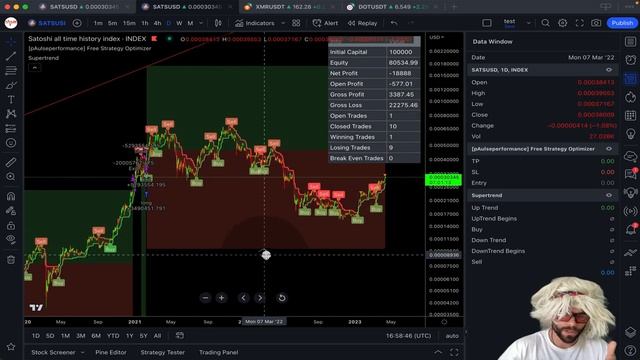Image resolution: width=640 pixels, height=360 pixels.
Task: Expand the timeframe interval dropdown arrow
Action: coord(201,23)
